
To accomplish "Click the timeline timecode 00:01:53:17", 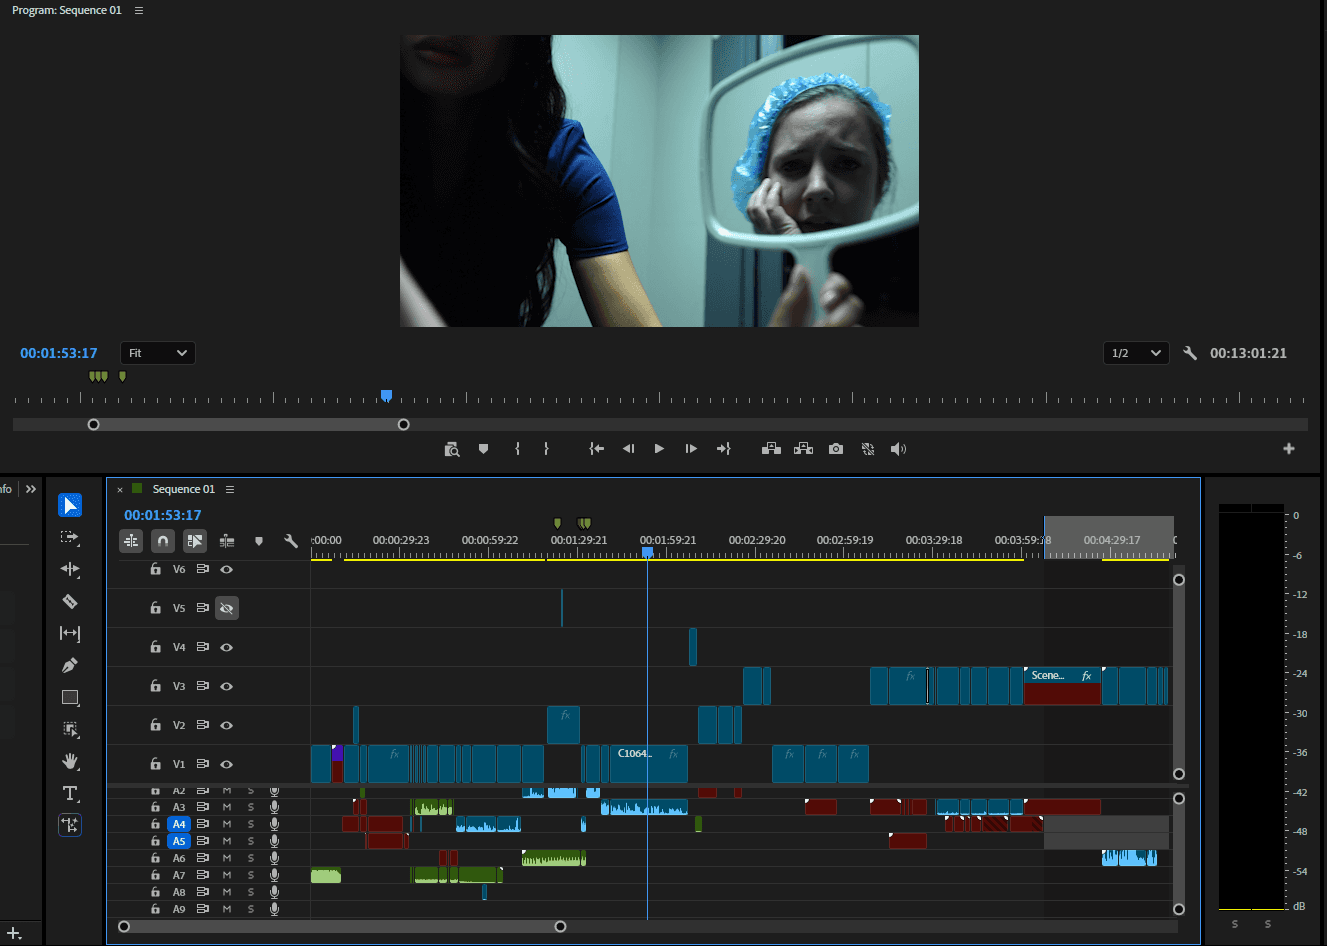I will 163,515.
